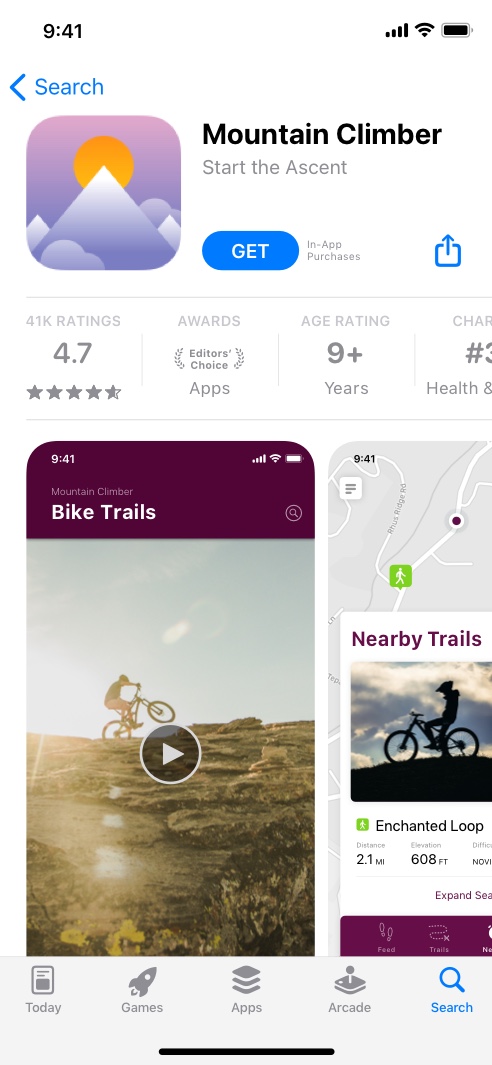Tap the green hiker marker on map
The height and width of the screenshot is (1065, 492).
click(400, 577)
